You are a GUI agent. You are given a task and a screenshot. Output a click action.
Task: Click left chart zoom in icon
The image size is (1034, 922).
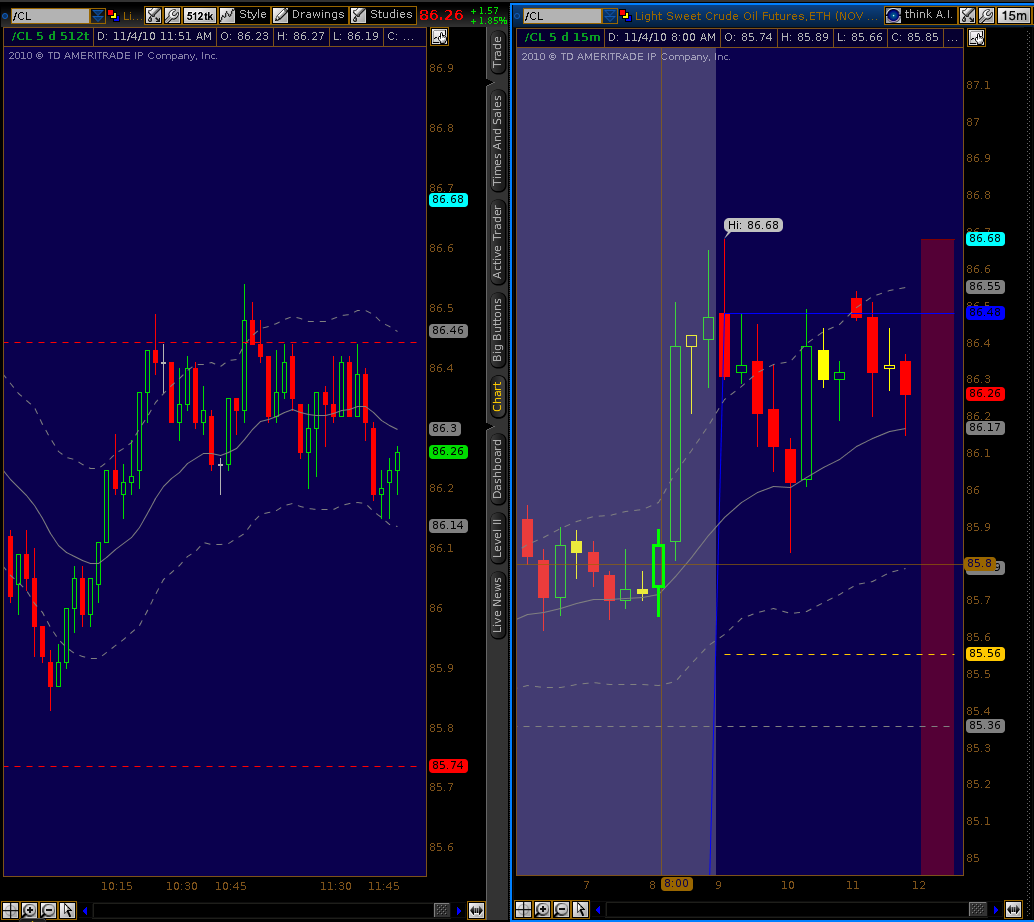(x=29, y=911)
